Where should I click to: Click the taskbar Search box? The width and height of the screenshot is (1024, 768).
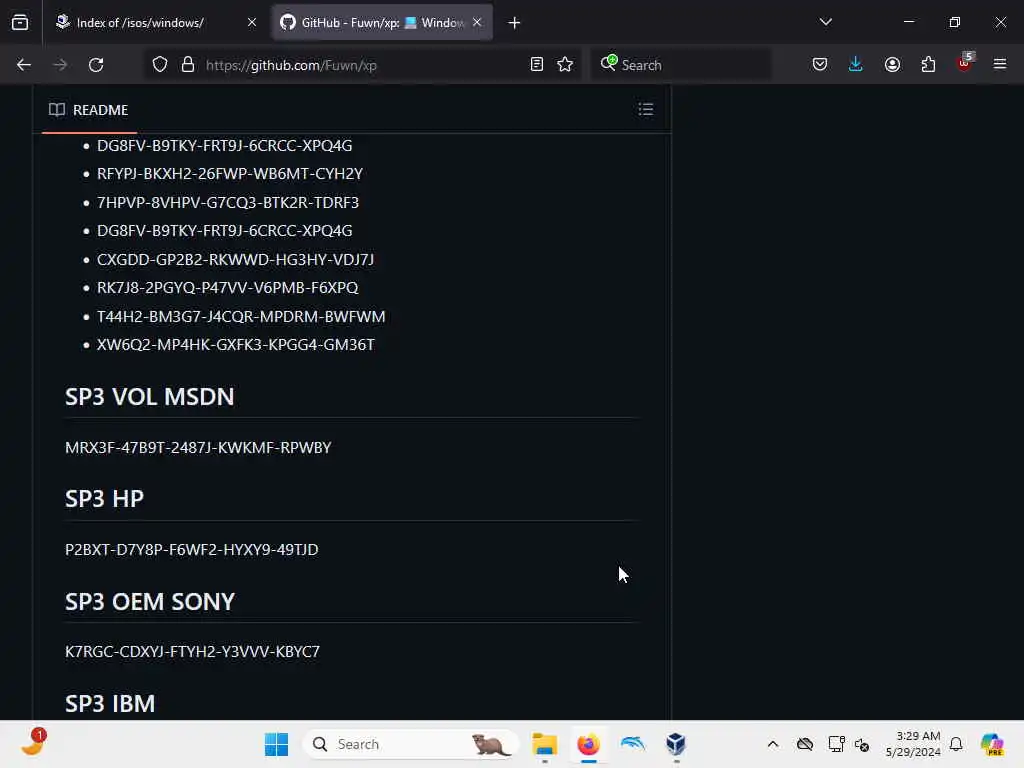point(411,744)
